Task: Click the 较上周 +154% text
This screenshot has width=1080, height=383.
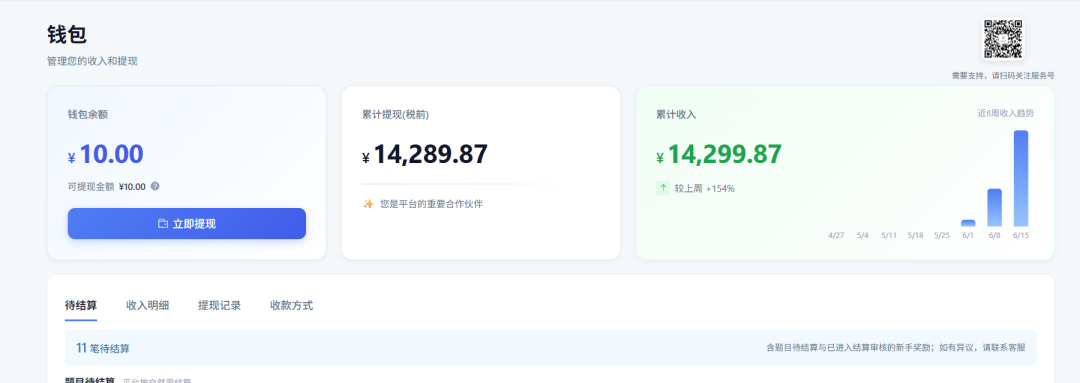Action: coord(705,188)
